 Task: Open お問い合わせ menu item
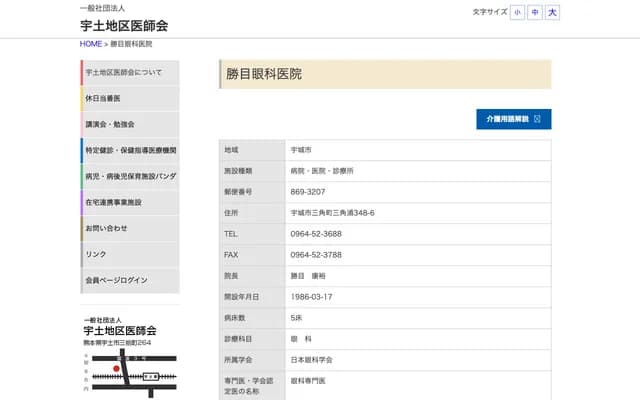pyautogui.click(x=130, y=228)
